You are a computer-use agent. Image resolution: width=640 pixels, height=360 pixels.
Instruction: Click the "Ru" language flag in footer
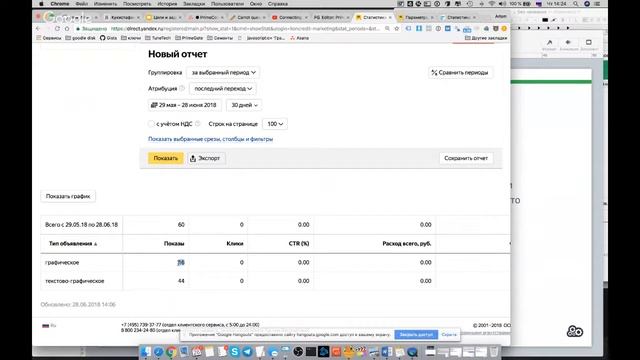click(49, 325)
